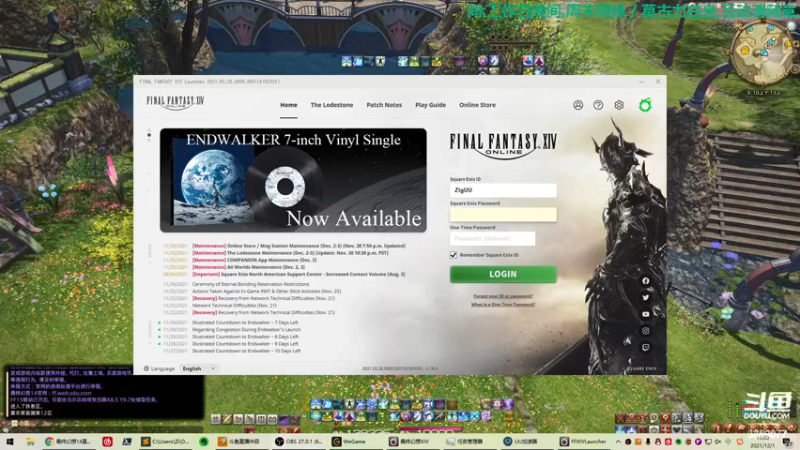Open the account profile icon in launcher header
This screenshot has height=450, width=800.
coord(578,105)
